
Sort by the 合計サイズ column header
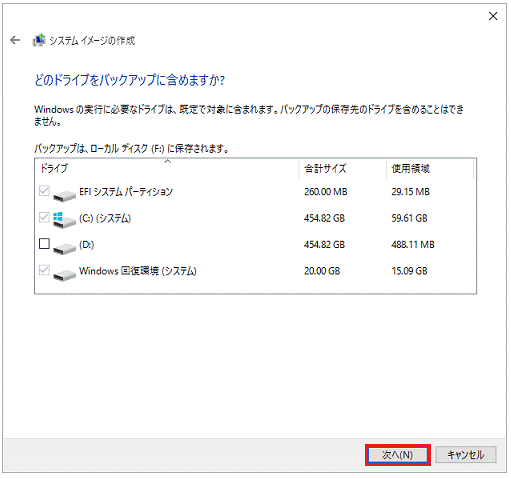coord(343,169)
